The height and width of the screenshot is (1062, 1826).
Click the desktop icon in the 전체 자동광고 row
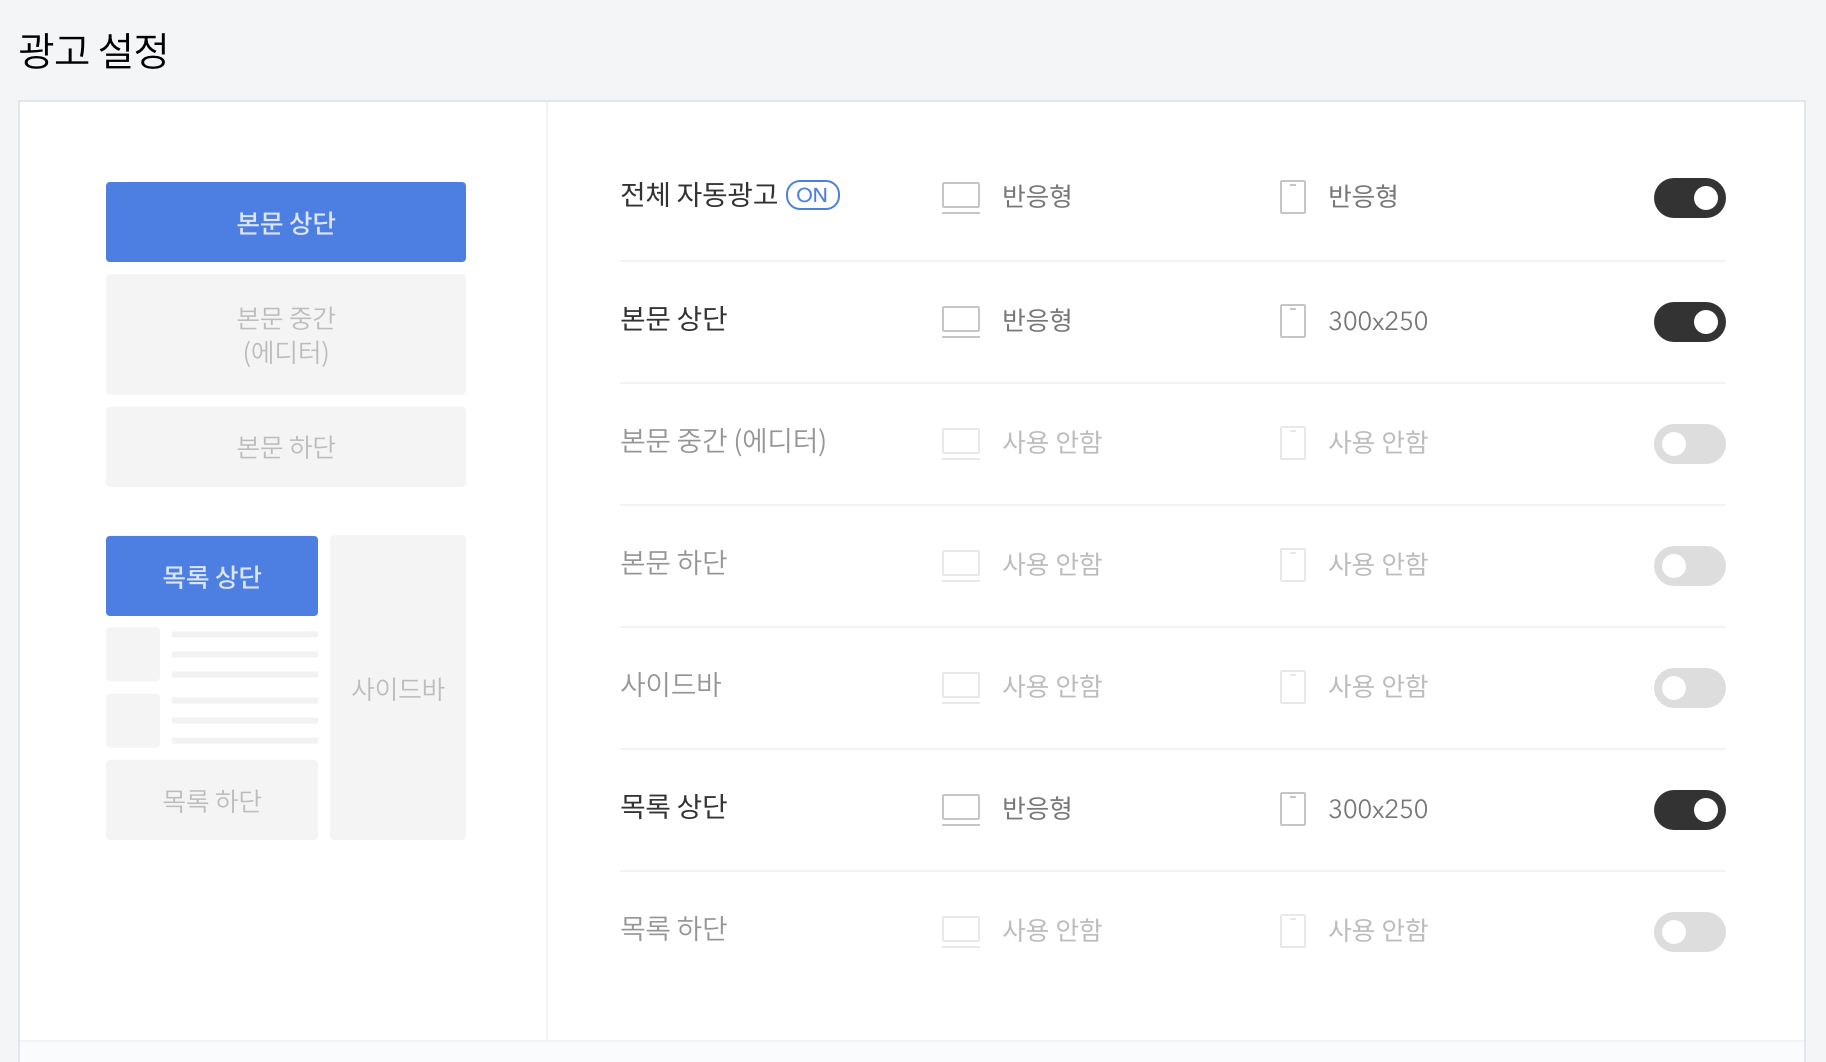[x=959, y=197]
